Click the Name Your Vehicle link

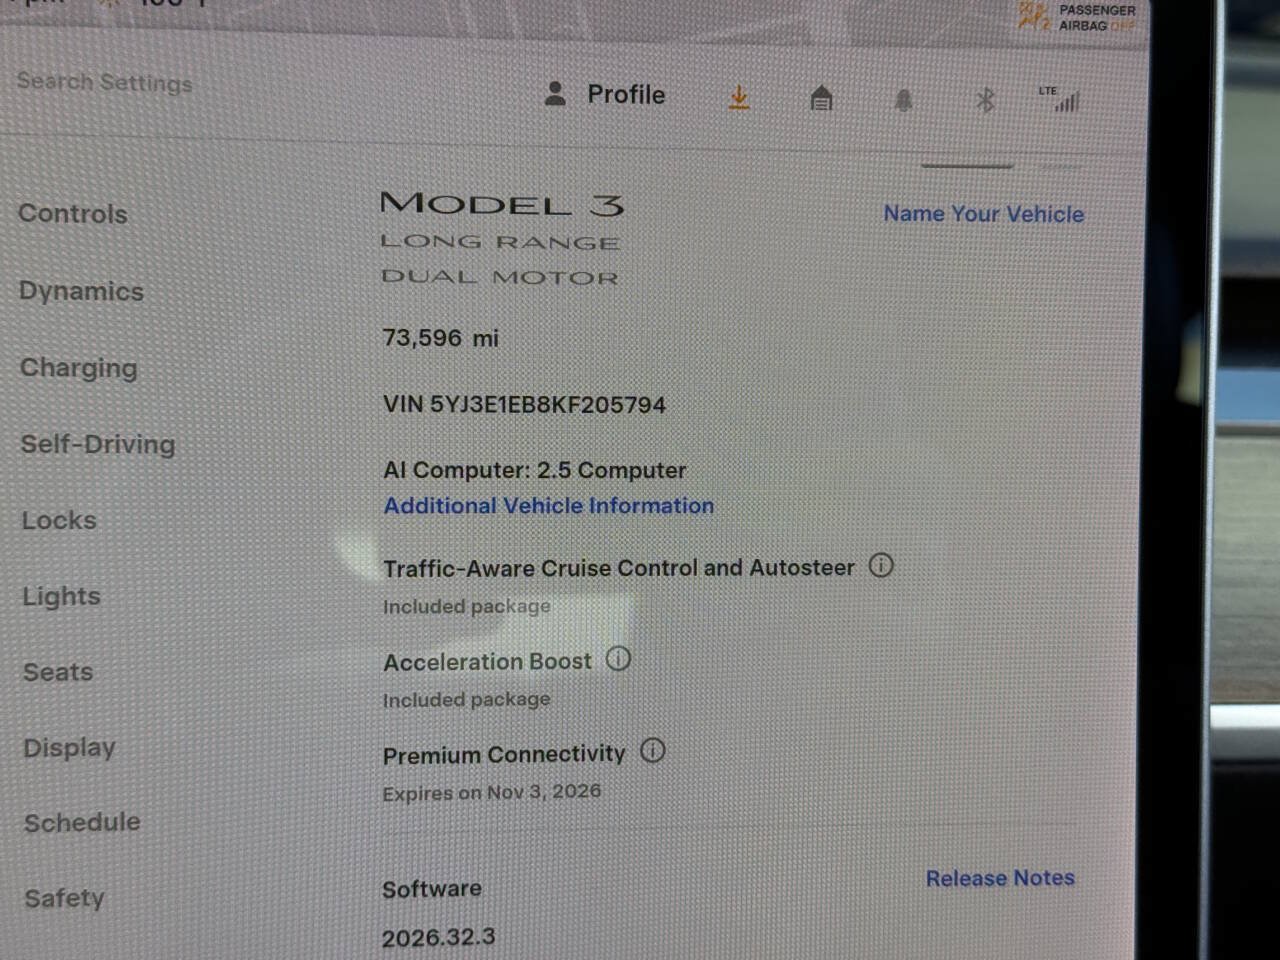[x=984, y=214]
